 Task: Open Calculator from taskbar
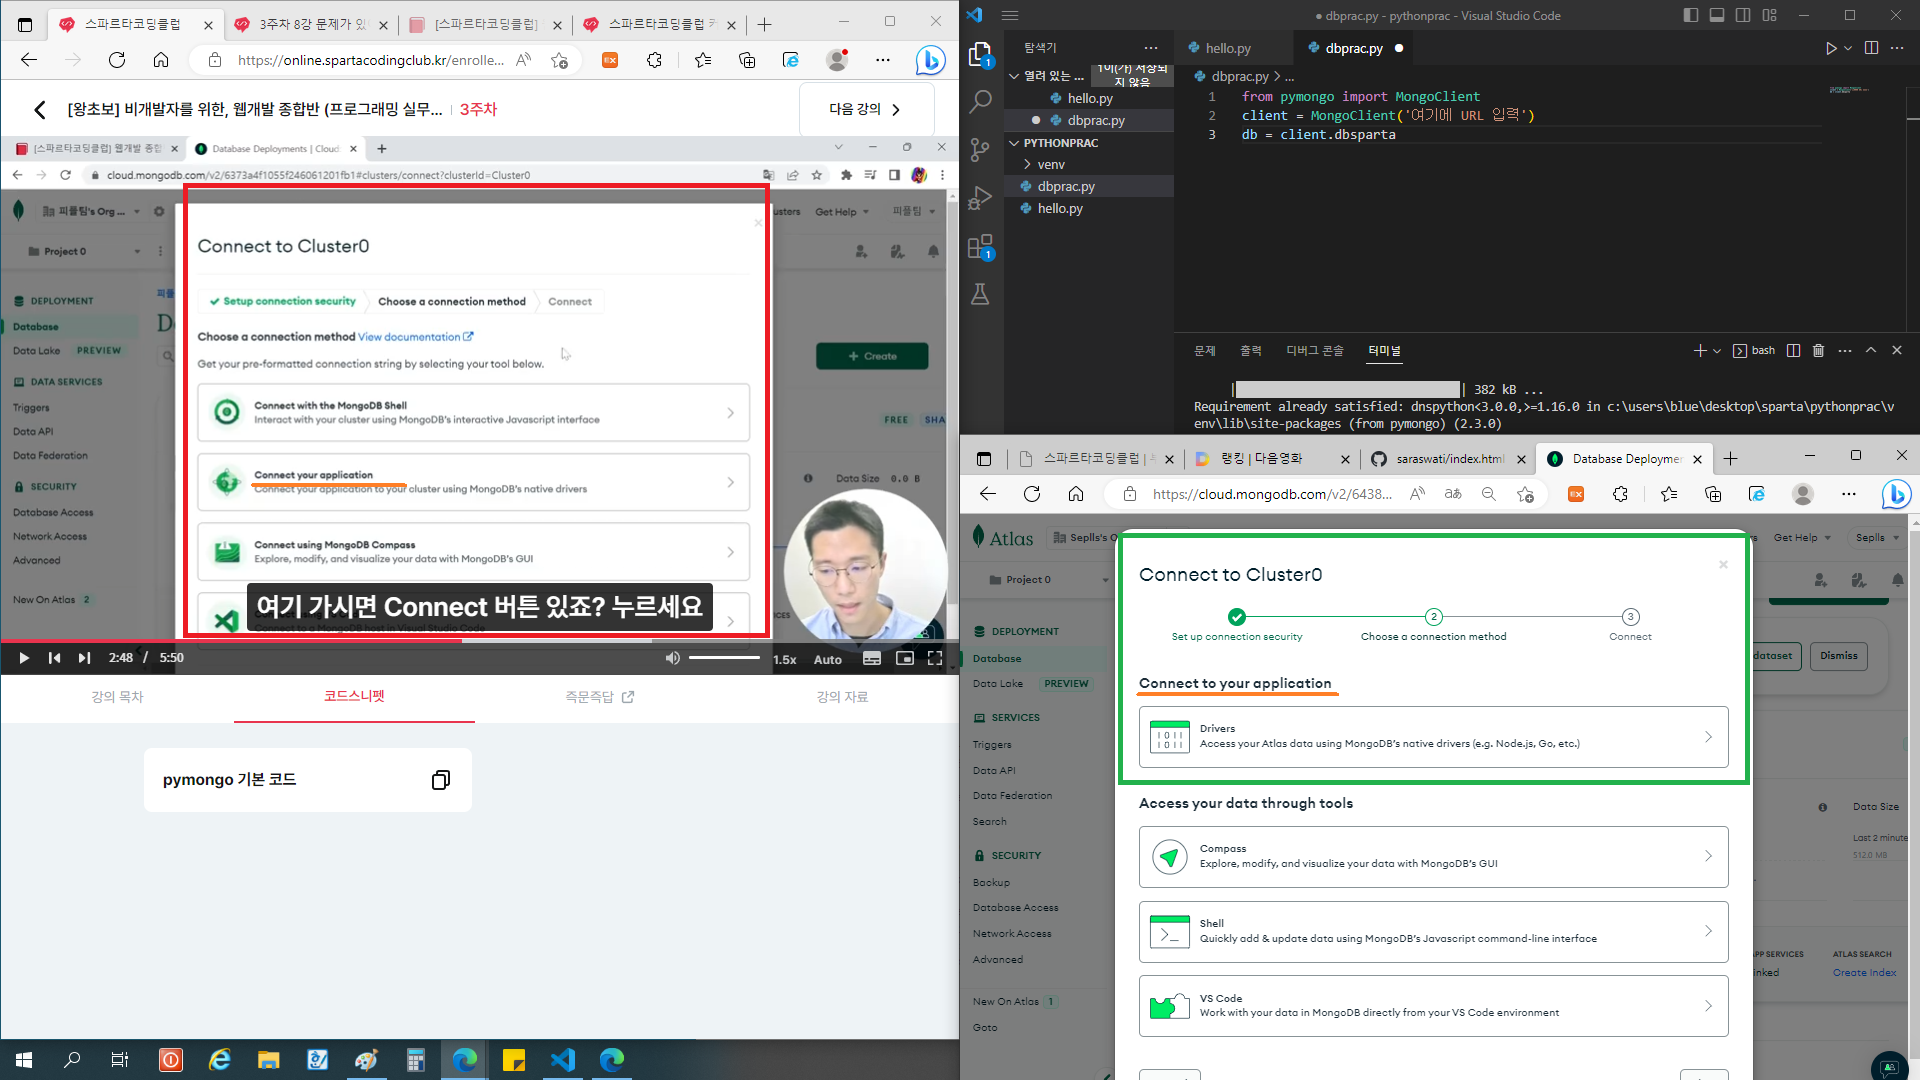[415, 1060]
